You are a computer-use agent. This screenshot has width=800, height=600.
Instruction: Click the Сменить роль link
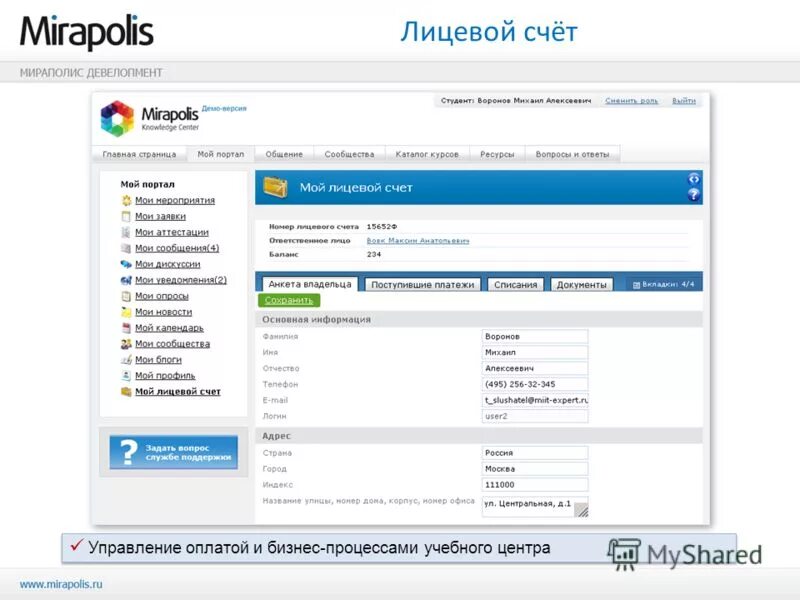click(632, 101)
